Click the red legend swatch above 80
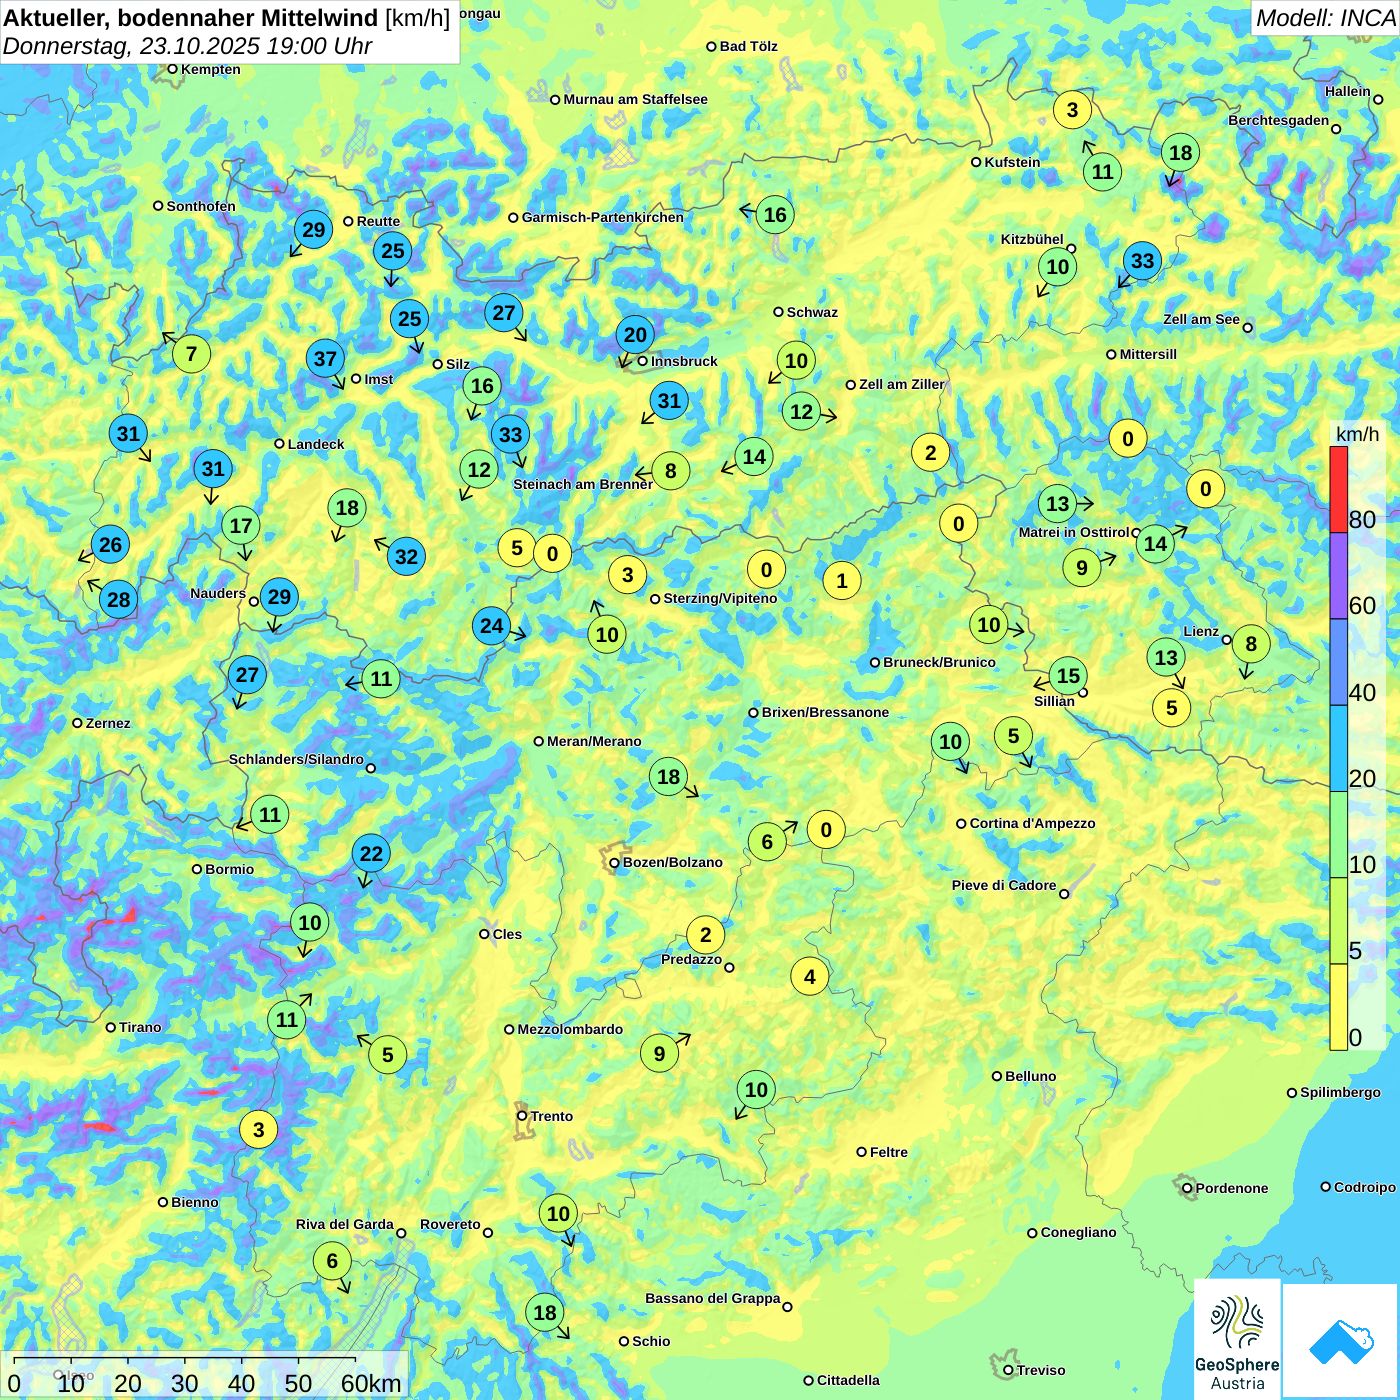The height and width of the screenshot is (1400, 1400). click(x=1339, y=489)
